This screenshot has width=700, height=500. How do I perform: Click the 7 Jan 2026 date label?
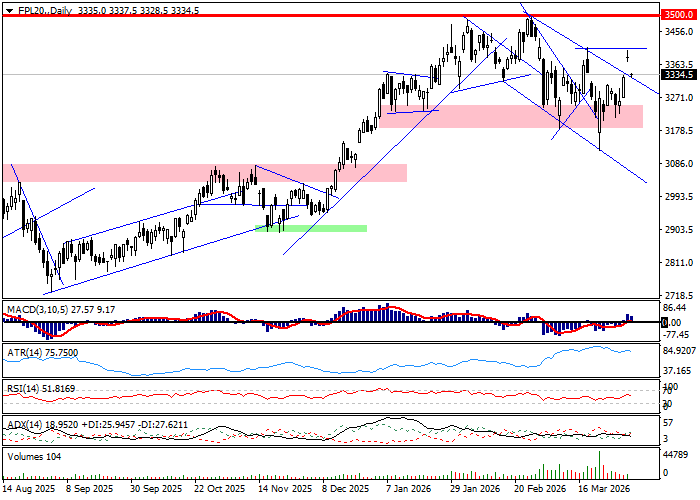(407, 490)
